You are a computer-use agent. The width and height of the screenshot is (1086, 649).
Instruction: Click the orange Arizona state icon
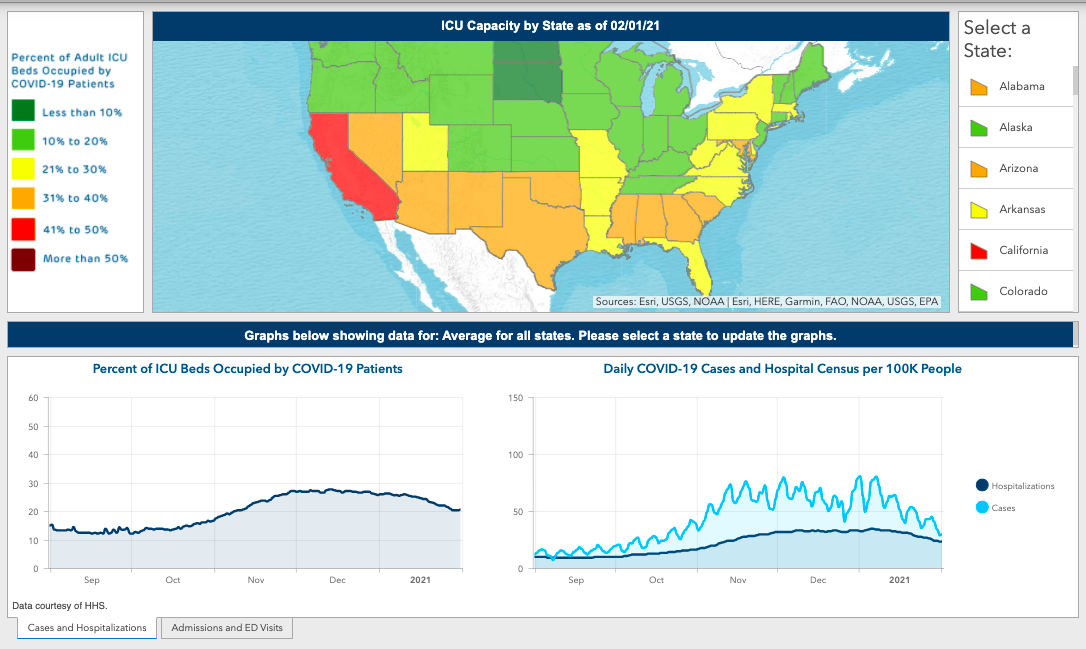tap(979, 169)
